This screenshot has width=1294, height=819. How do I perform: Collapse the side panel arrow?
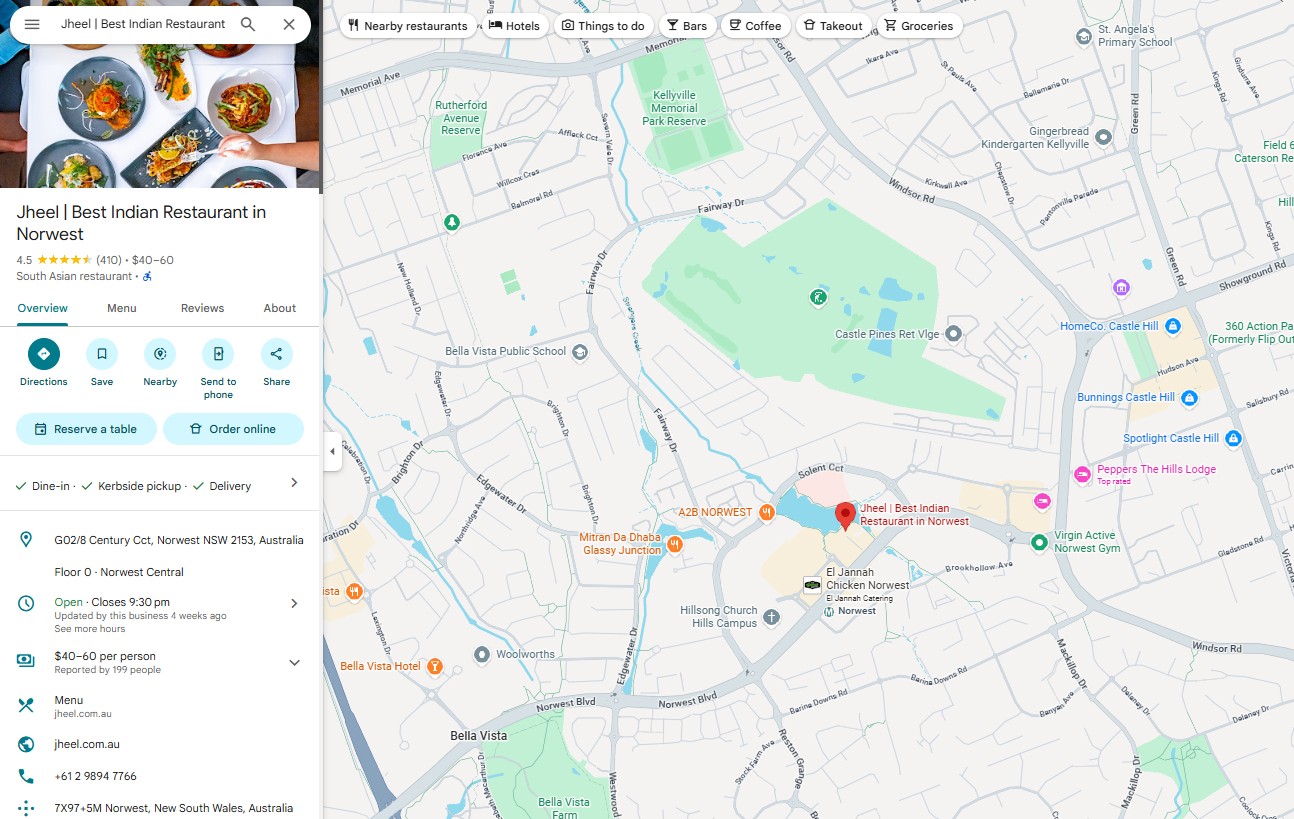point(332,451)
